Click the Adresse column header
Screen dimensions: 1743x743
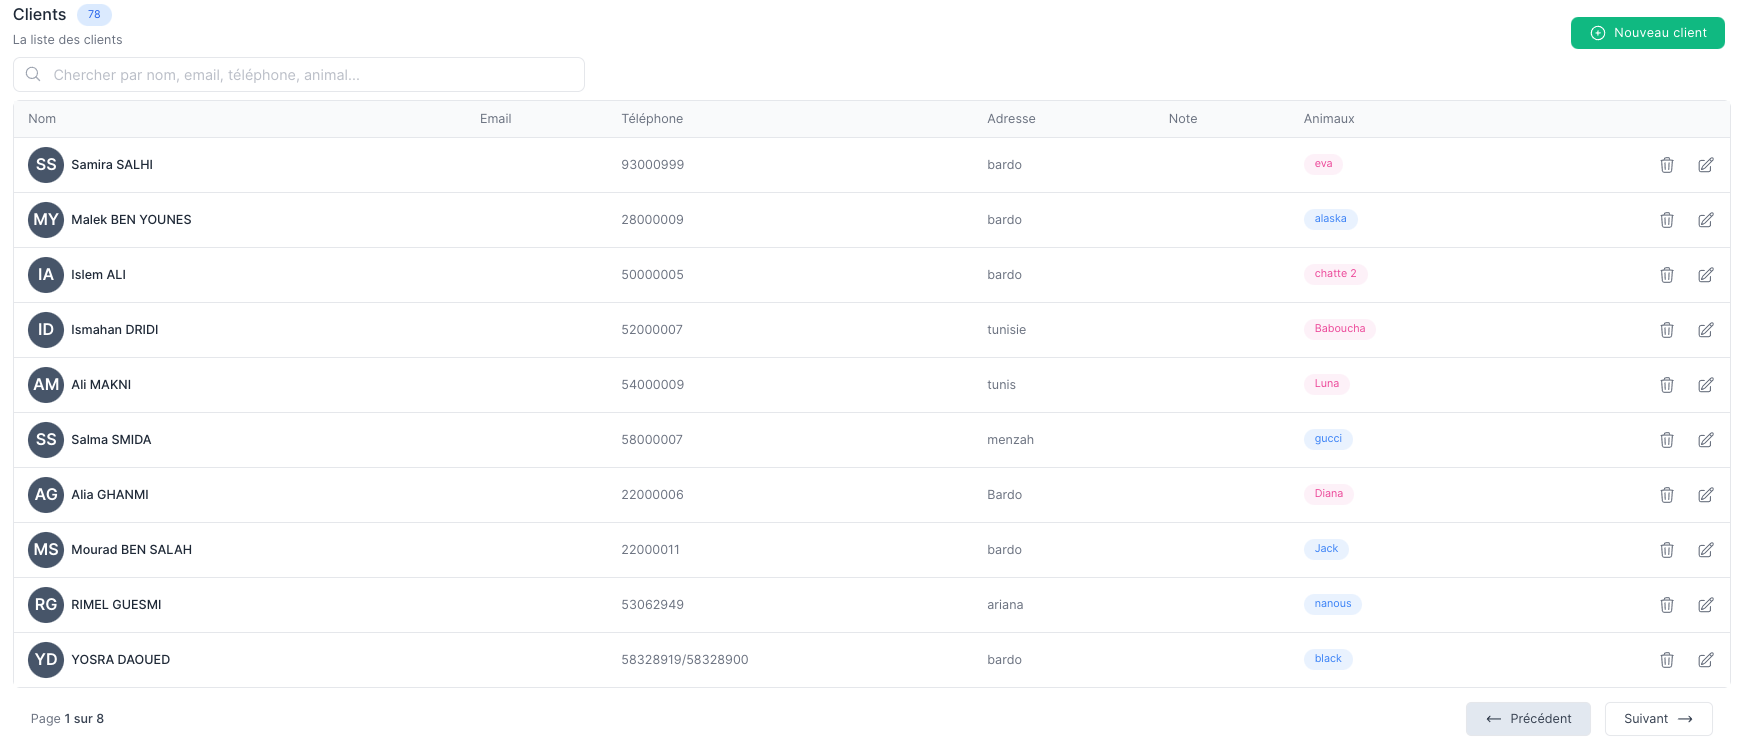pyautogui.click(x=1011, y=119)
